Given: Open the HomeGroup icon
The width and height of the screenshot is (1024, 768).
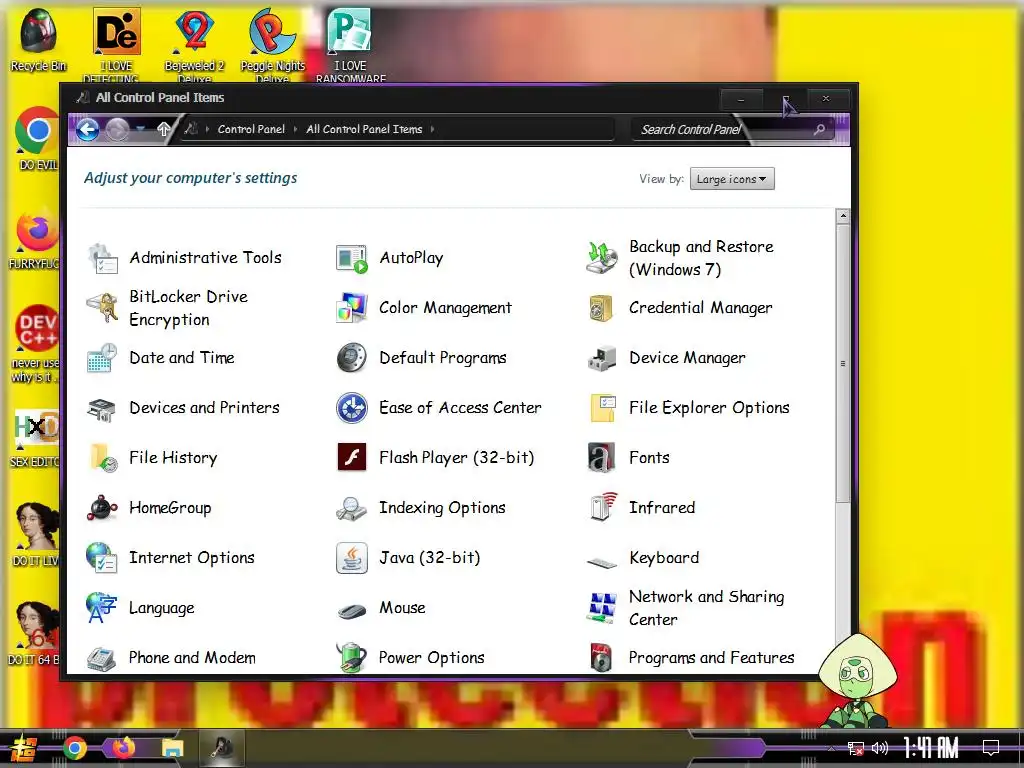Looking at the screenshot, I should [x=102, y=508].
